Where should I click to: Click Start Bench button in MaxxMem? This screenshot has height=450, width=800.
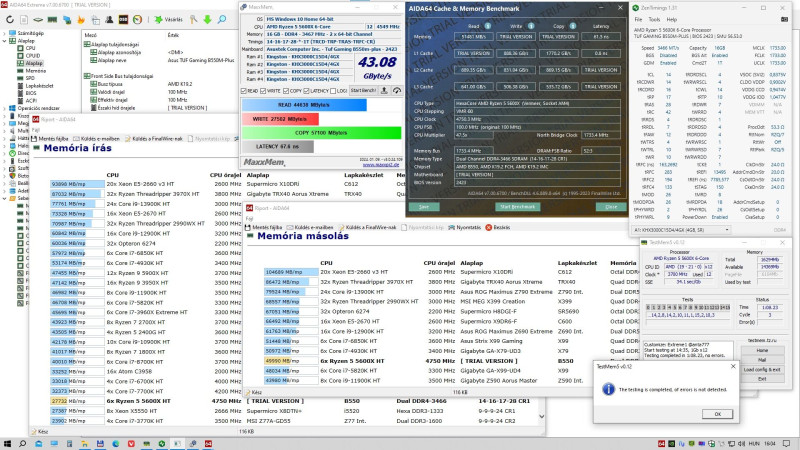pos(363,90)
